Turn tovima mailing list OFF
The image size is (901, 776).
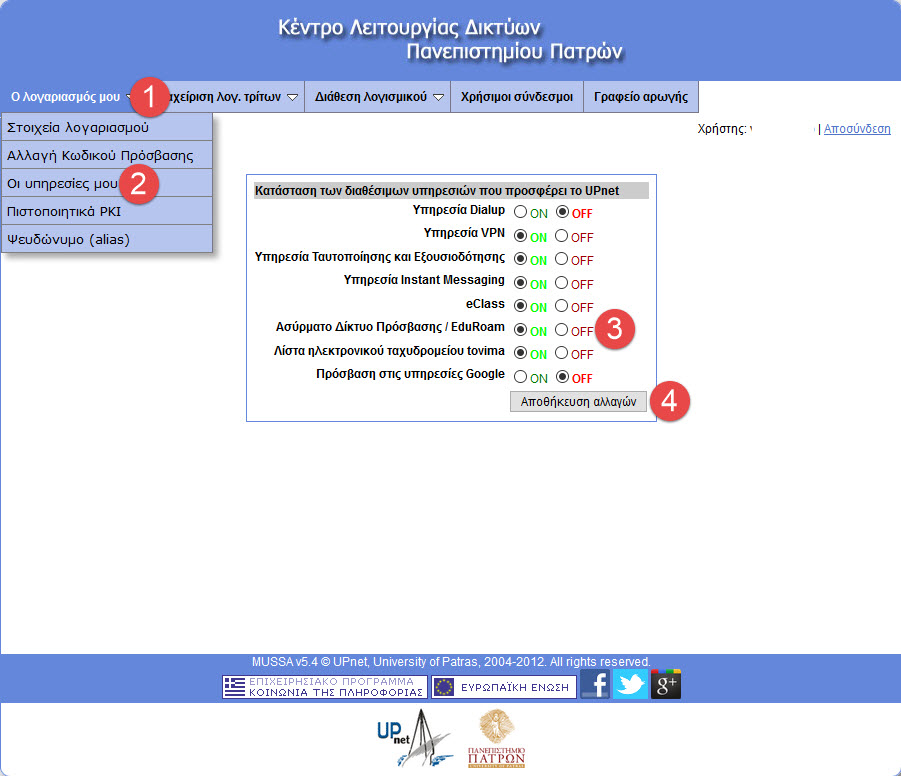[561, 354]
